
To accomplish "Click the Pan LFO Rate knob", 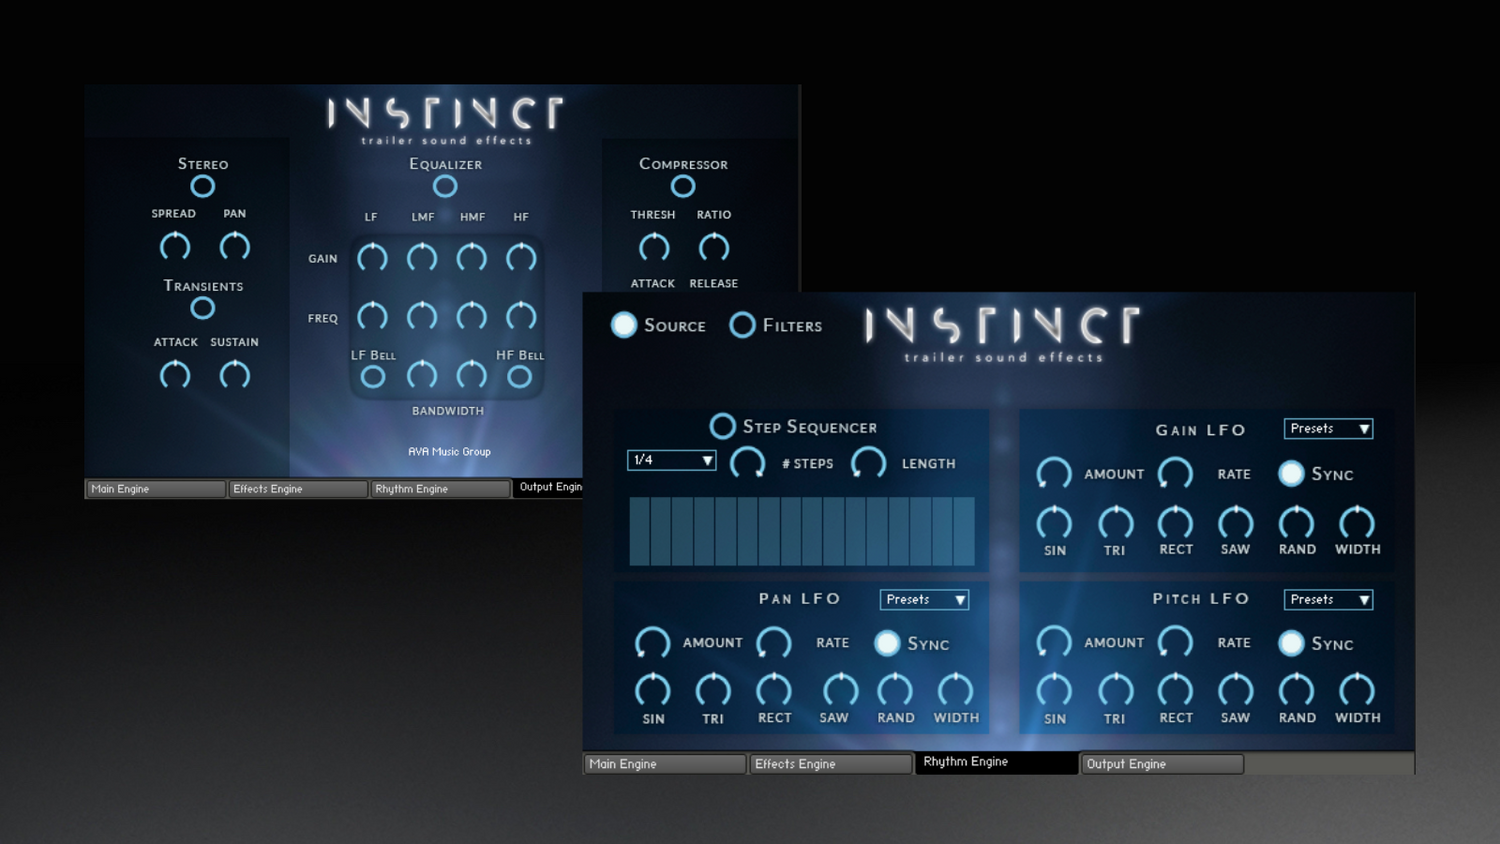I will [x=774, y=642].
